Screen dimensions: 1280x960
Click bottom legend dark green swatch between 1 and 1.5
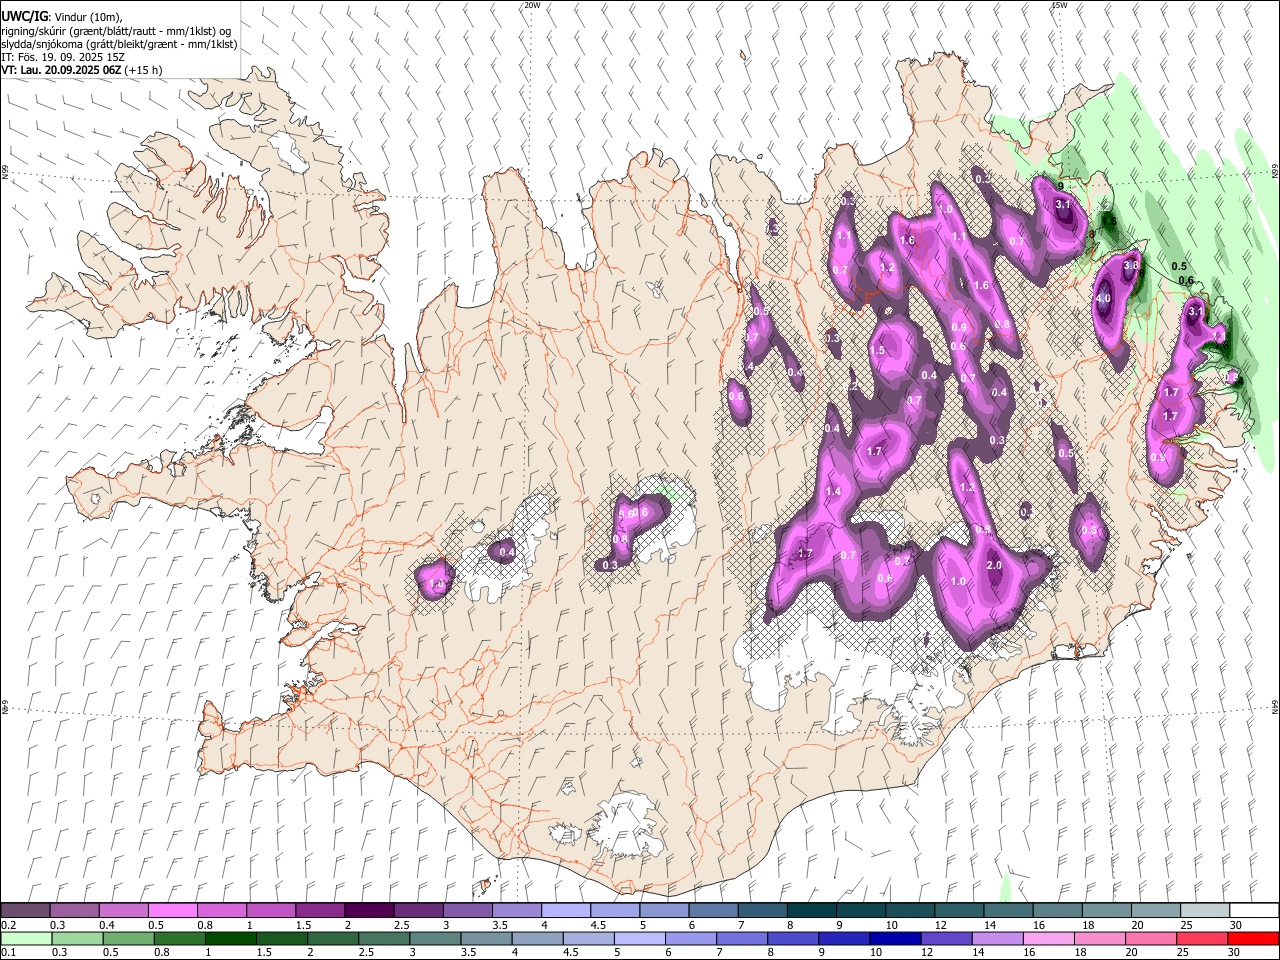point(230,938)
